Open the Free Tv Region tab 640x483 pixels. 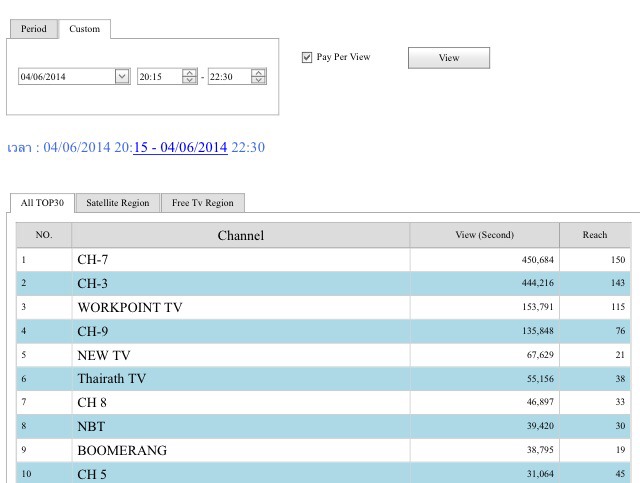(203, 203)
